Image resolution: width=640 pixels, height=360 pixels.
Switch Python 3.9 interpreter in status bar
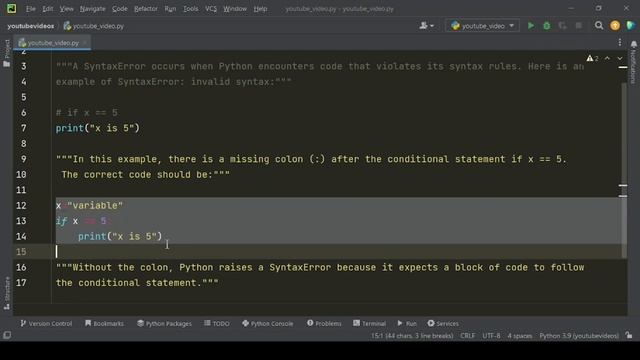pos(579,336)
